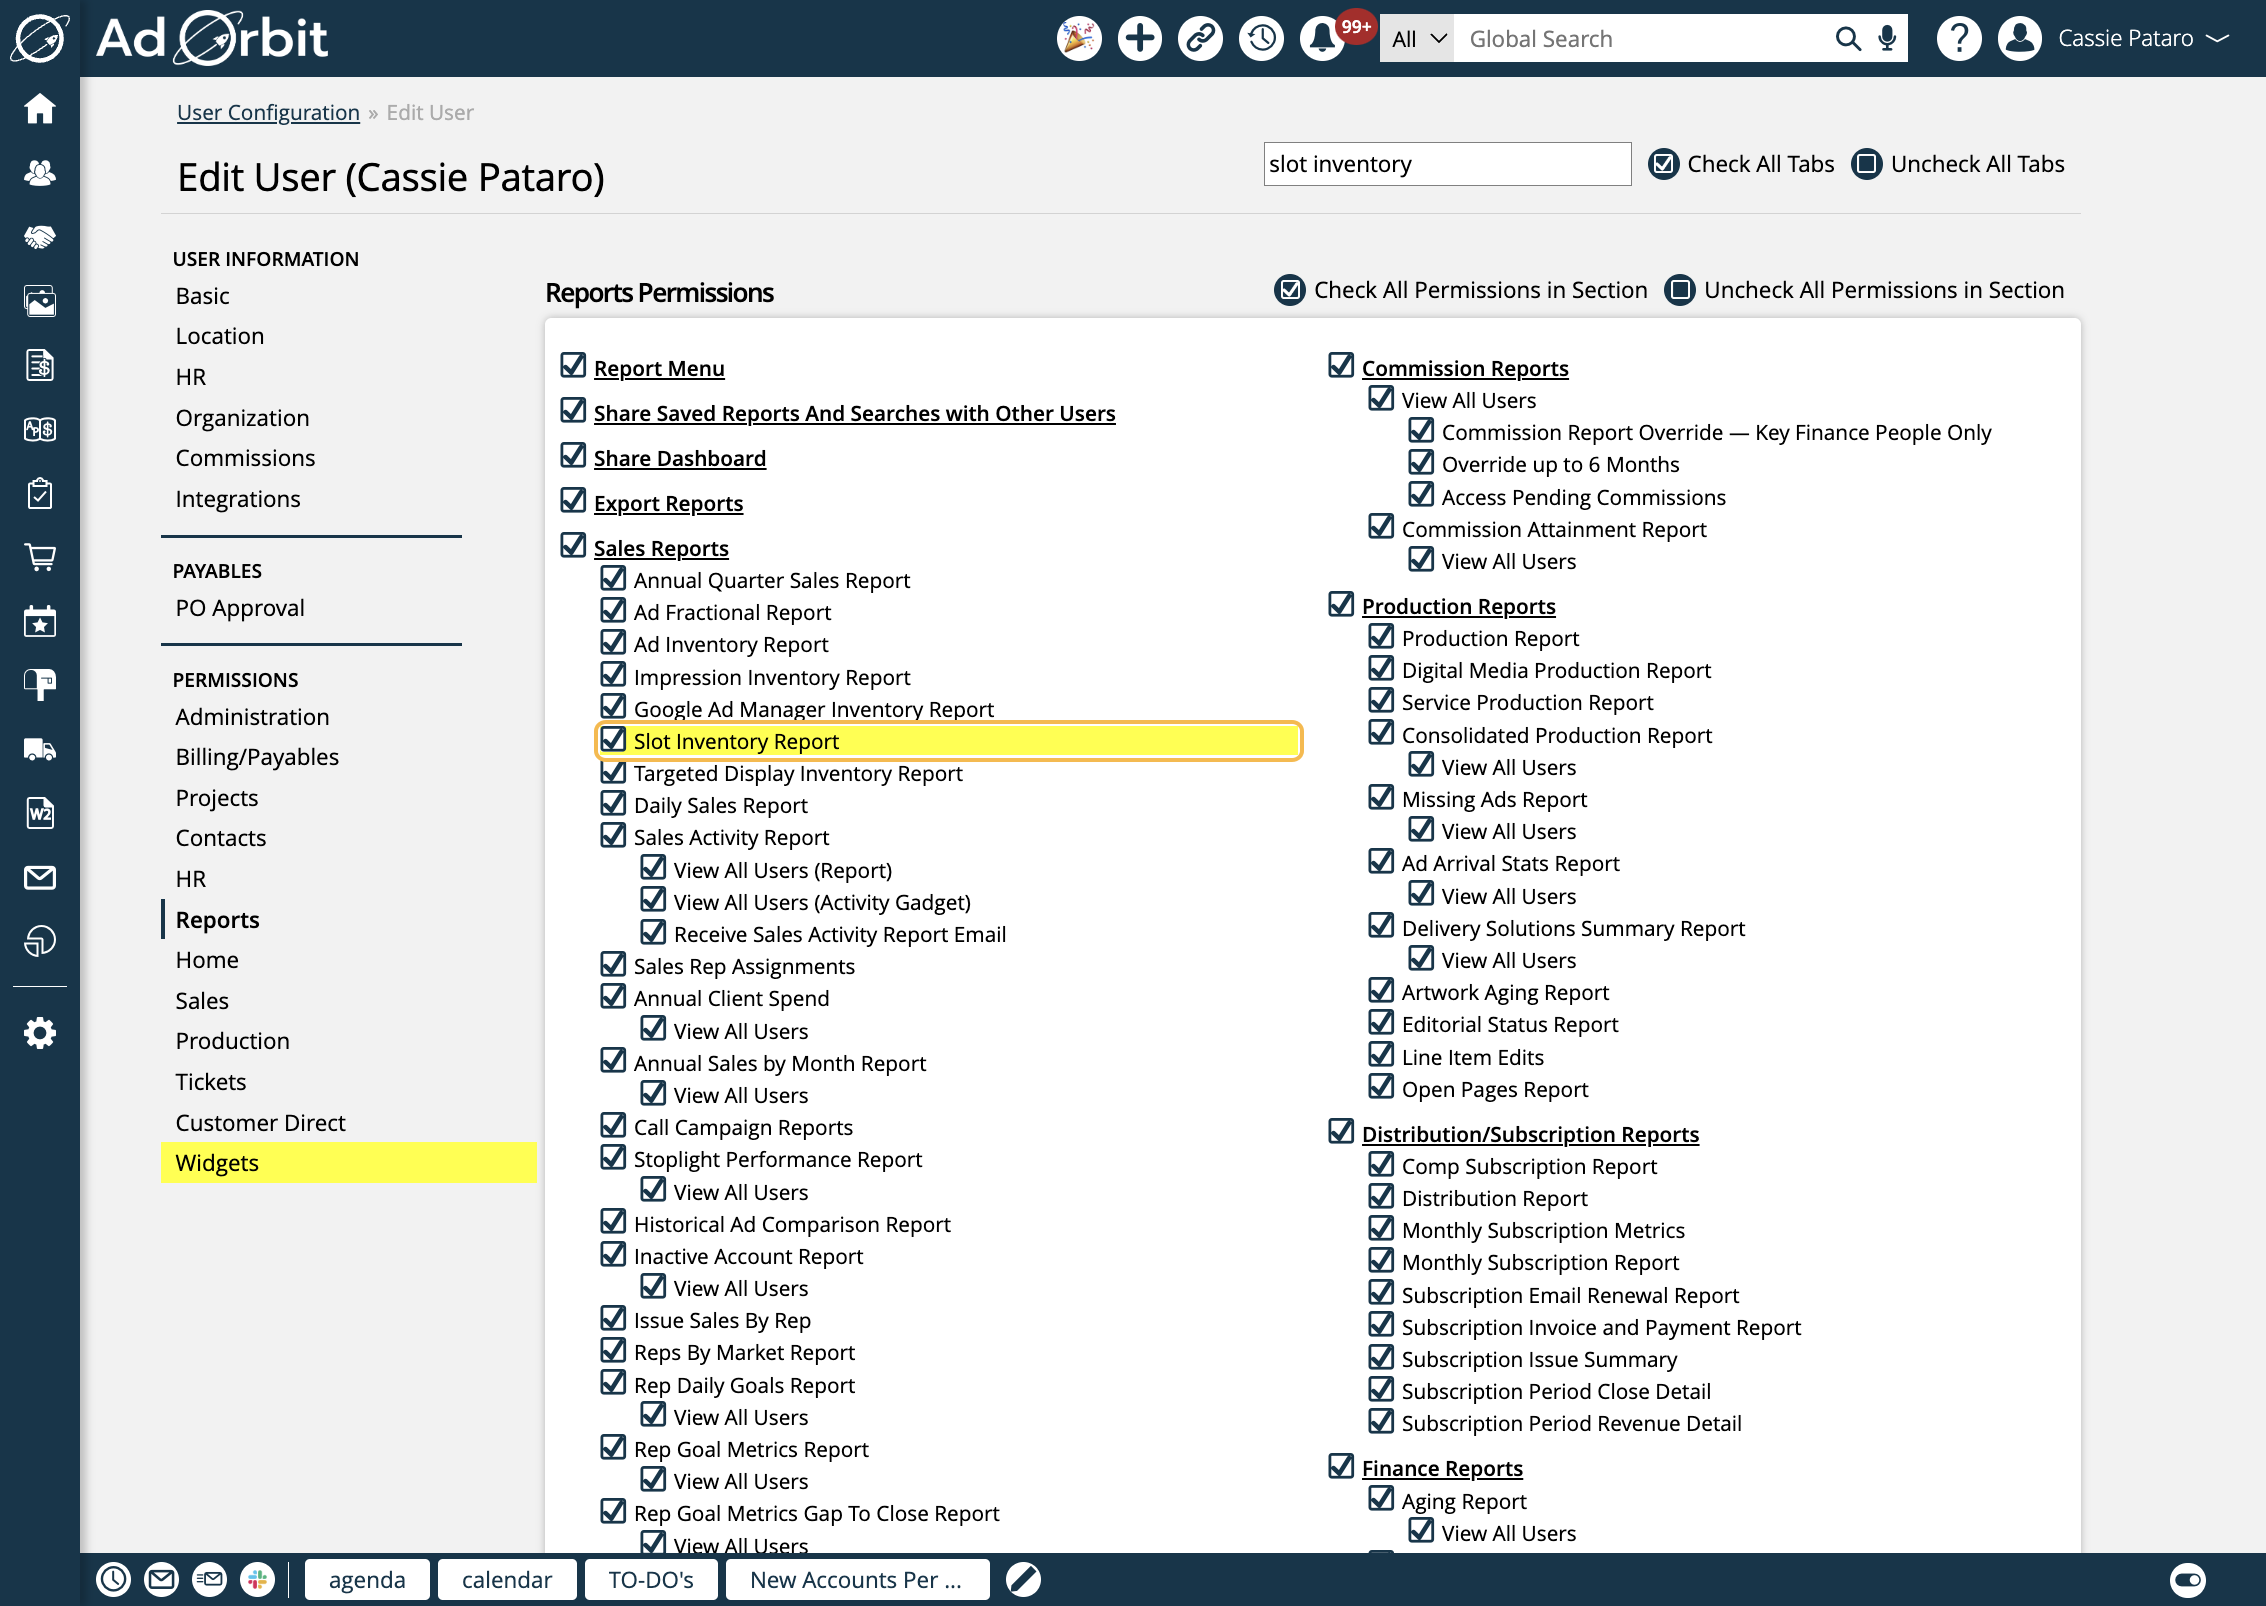
Task: Click the help question mark icon
Action: [x=1958, y=38]
